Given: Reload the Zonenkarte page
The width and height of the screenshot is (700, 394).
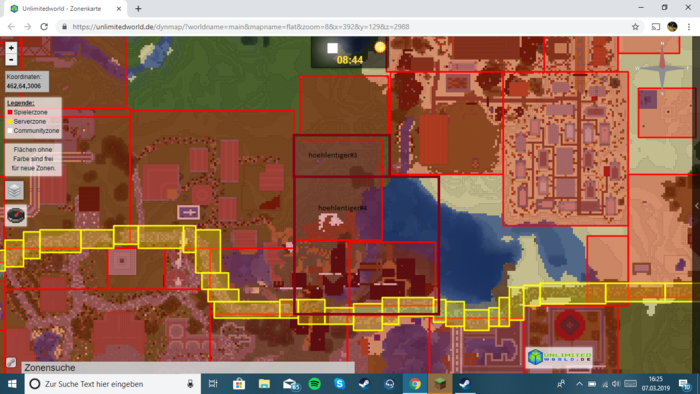Looking at the screenshot, I should pos(44,27).
